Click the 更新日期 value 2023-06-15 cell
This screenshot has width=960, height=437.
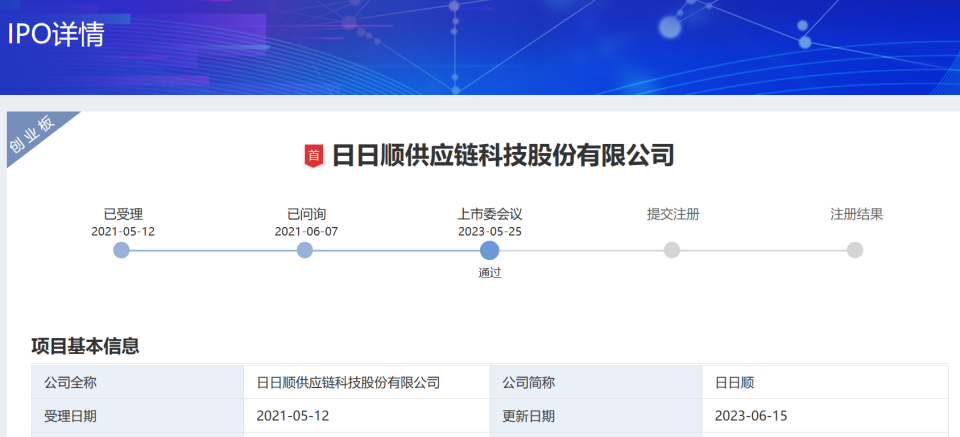pyautogui.click(x=825, y=416)
